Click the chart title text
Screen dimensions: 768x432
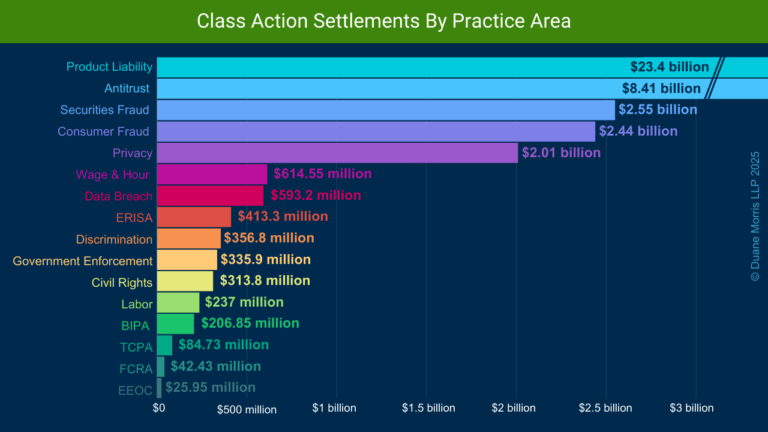(384, 21)
